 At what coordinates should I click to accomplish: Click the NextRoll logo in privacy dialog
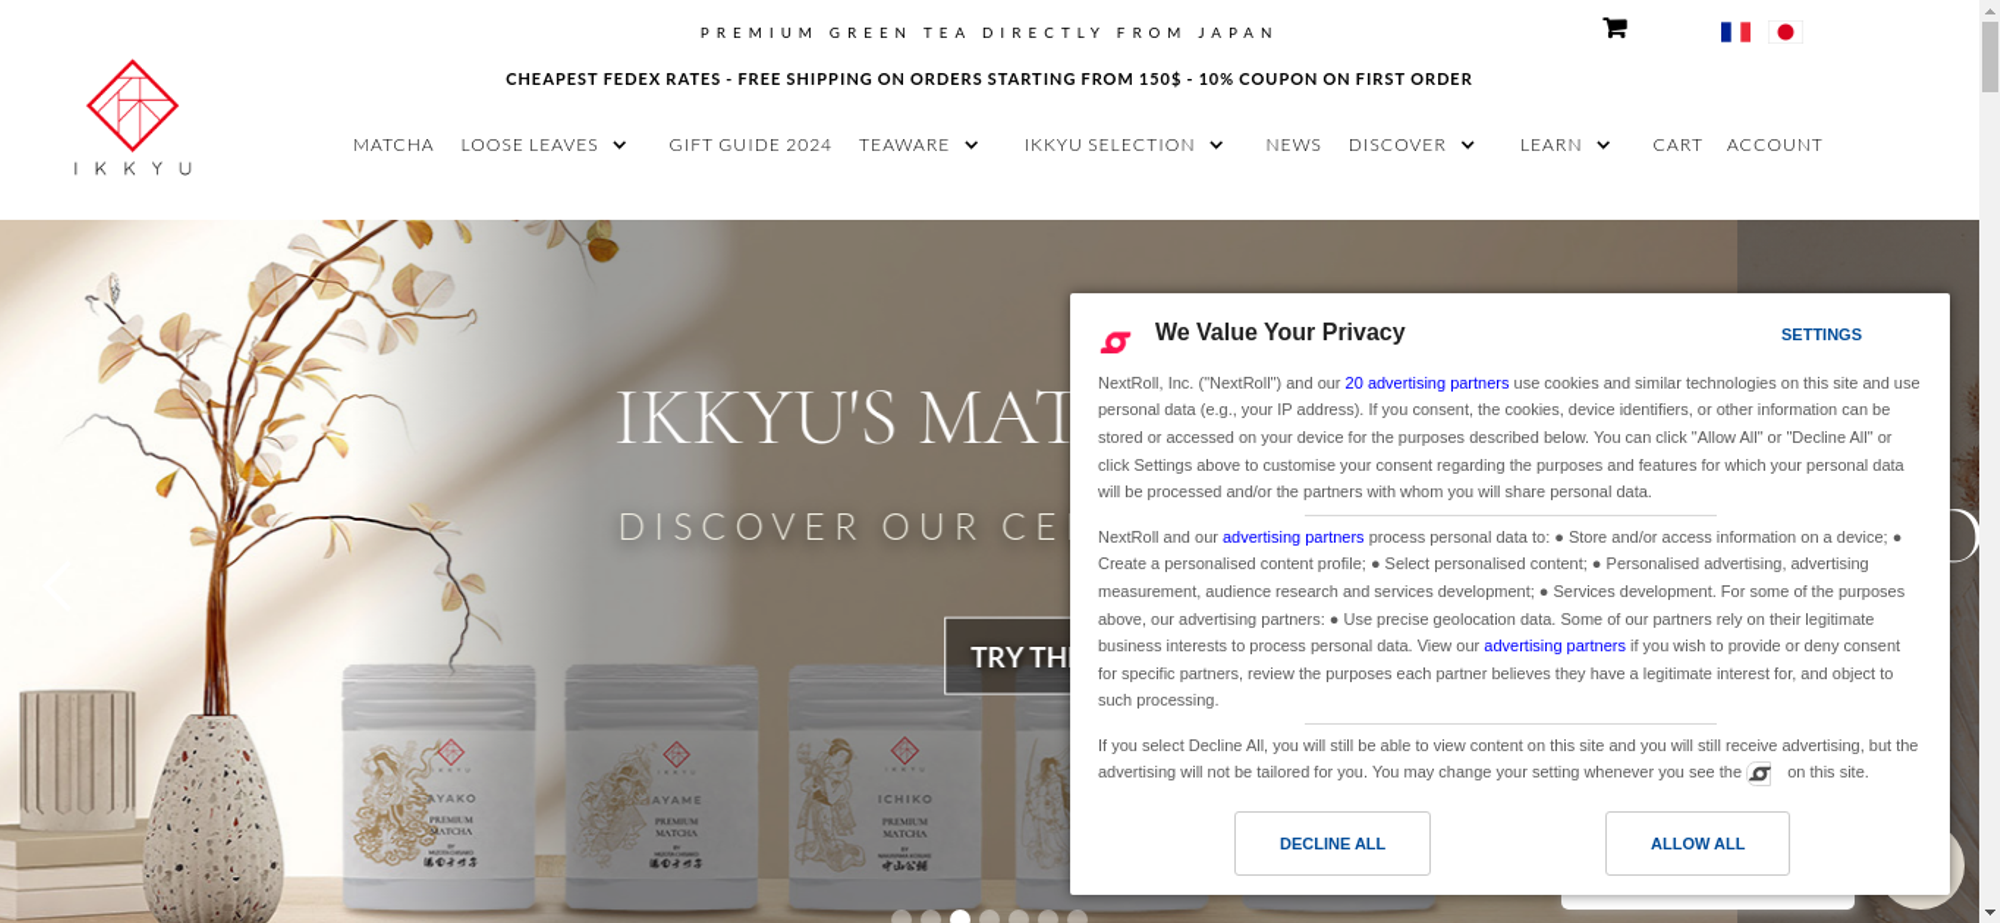1115,342
